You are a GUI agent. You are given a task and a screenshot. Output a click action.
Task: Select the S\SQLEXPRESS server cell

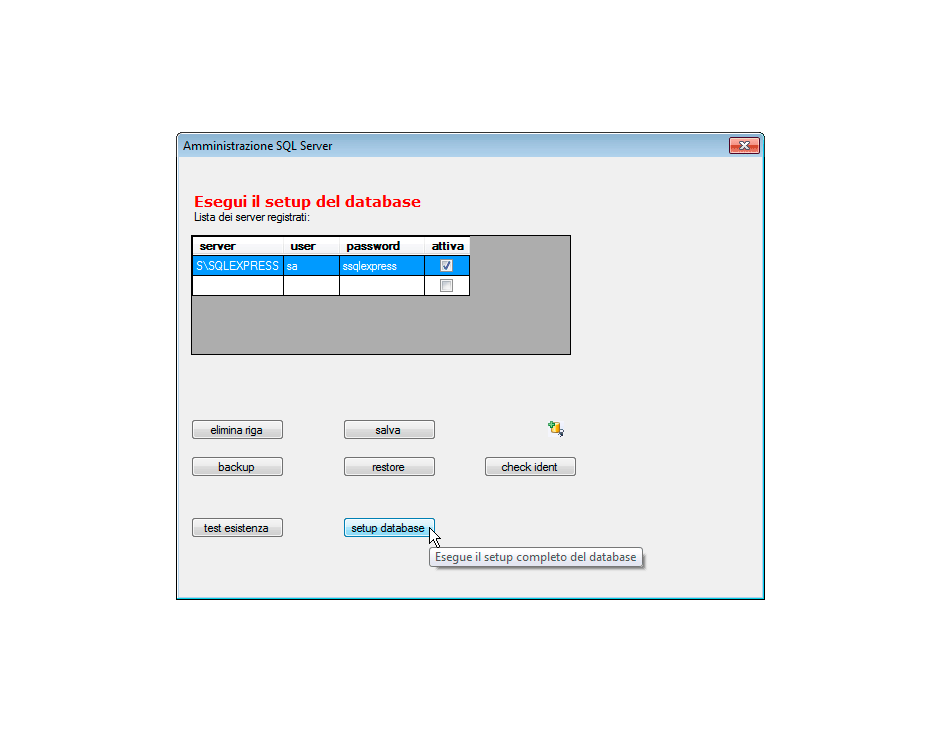point(238,266)
